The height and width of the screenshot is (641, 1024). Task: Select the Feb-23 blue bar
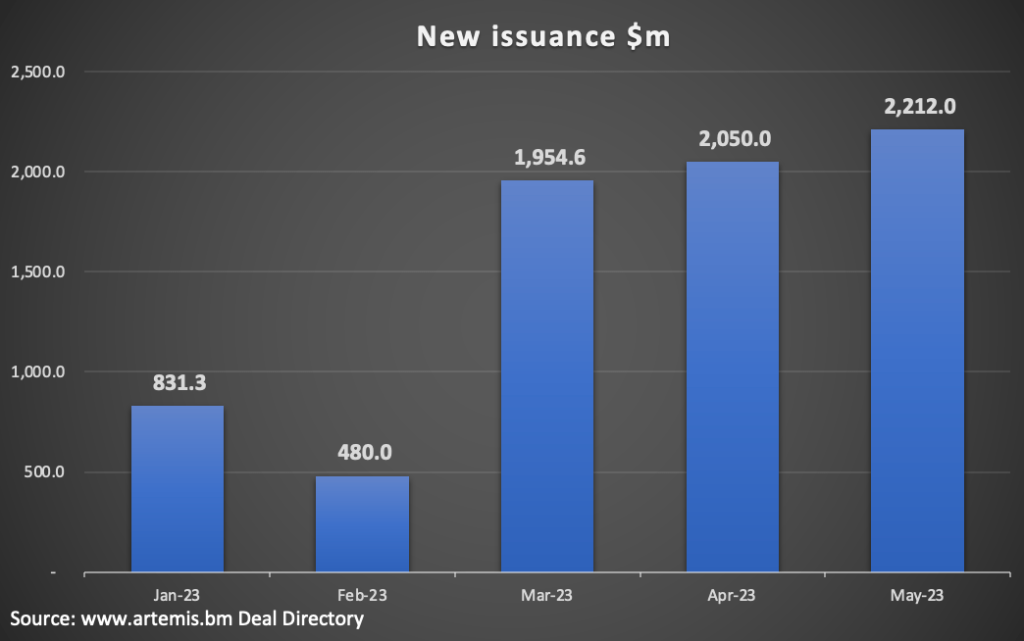[x=362, y=524]
